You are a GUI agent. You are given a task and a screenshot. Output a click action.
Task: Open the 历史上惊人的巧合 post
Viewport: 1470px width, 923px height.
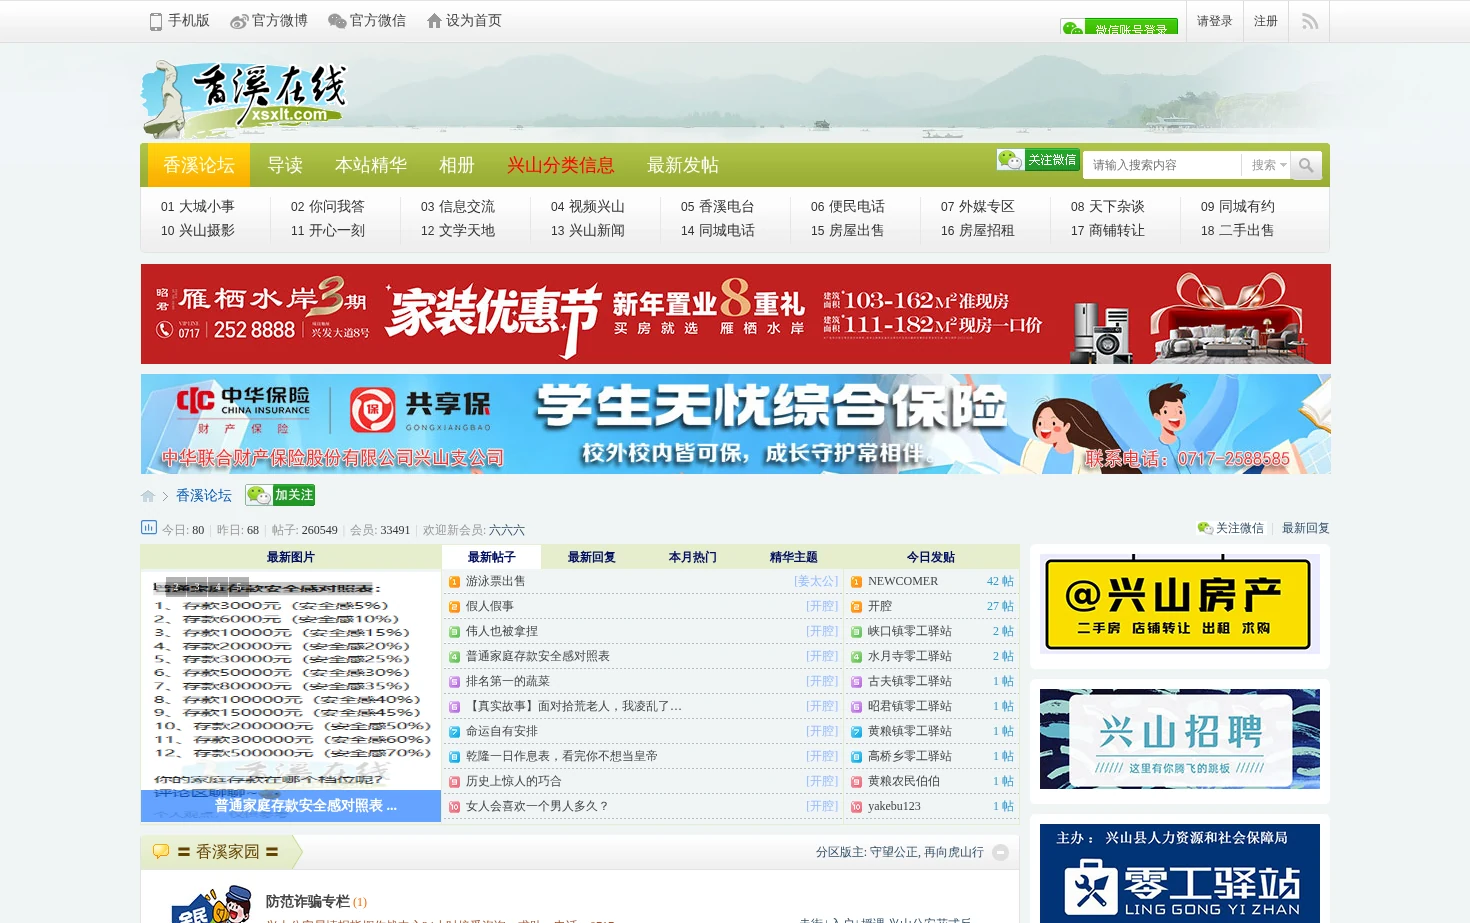pos(514,781)
